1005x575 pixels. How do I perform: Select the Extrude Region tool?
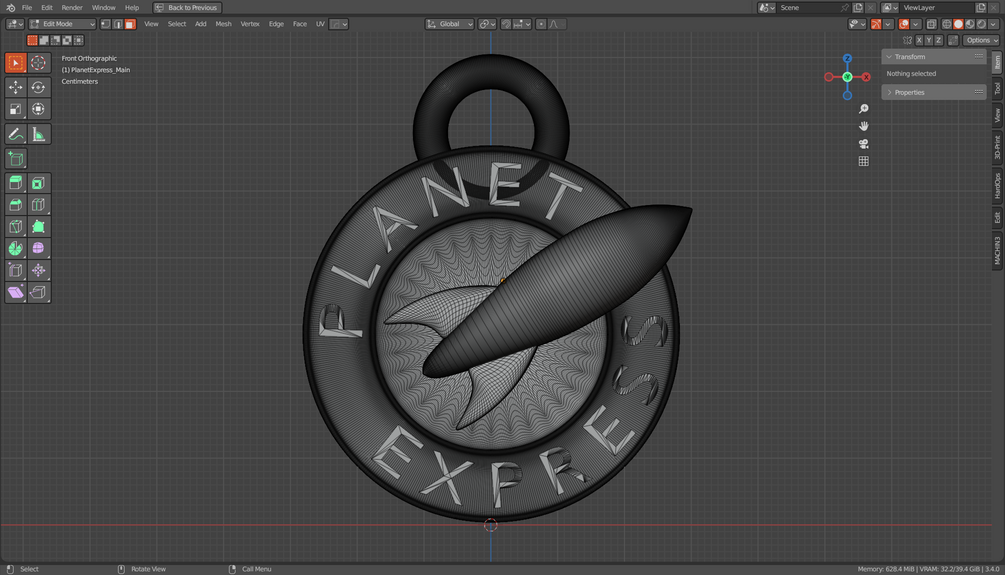15,183
